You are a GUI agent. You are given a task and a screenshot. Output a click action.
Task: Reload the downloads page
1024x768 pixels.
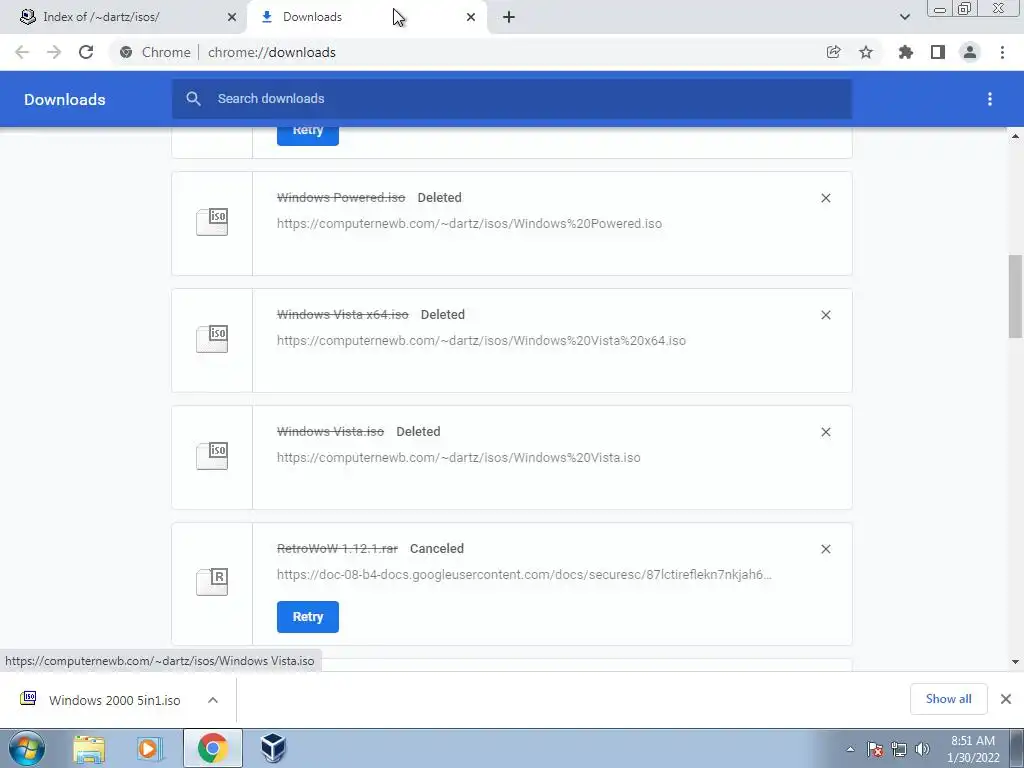[x=86, y=52]
